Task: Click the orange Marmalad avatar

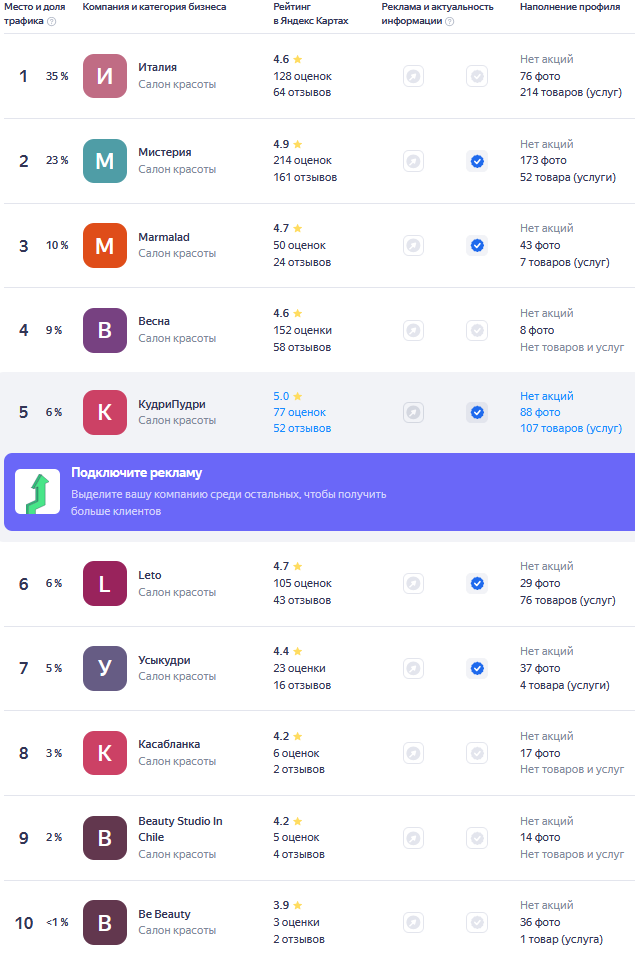Action: pyautogui.click(x=105, y=245)
